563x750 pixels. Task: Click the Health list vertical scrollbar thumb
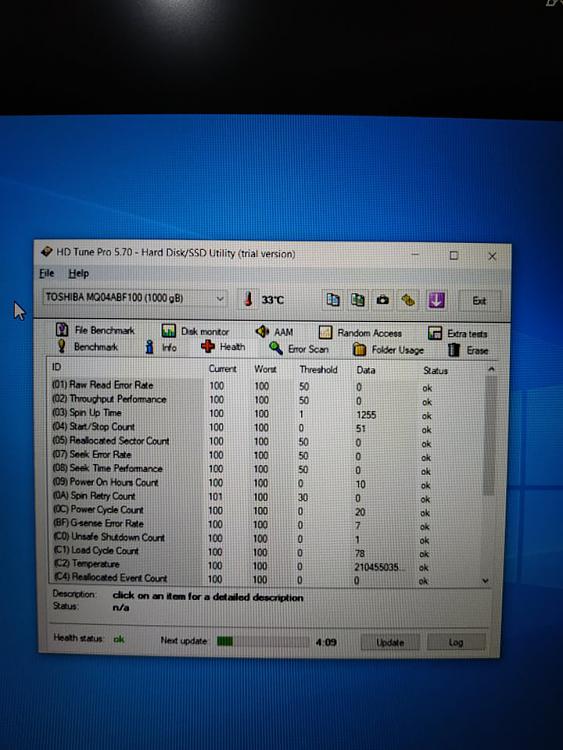pos(489,435)
